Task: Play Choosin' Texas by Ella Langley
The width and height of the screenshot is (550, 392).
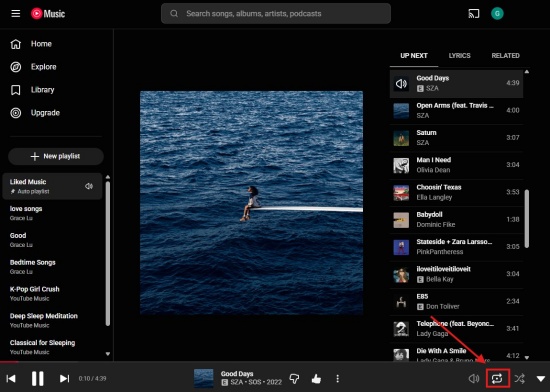Action: [456, 192]
